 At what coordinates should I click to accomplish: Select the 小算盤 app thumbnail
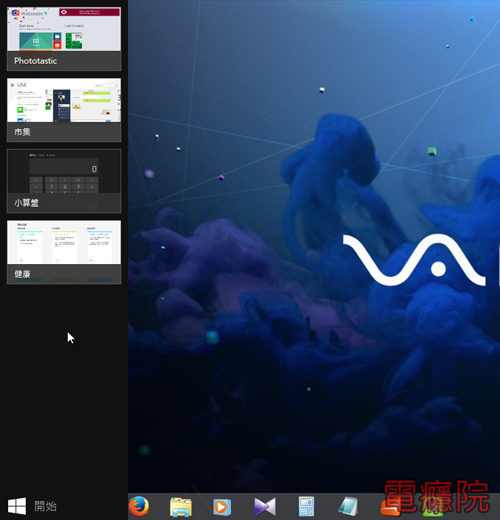click(x=64, y=181)
